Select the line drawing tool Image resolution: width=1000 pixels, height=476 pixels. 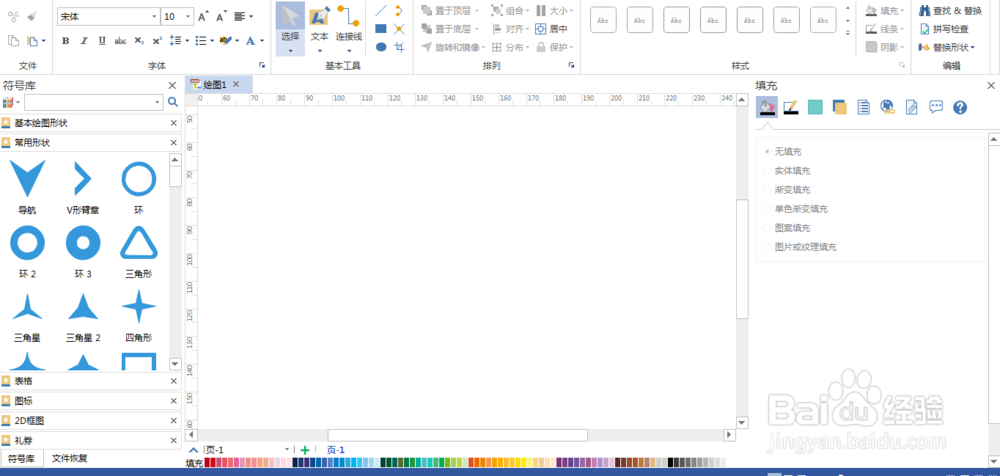click(381, 10)
